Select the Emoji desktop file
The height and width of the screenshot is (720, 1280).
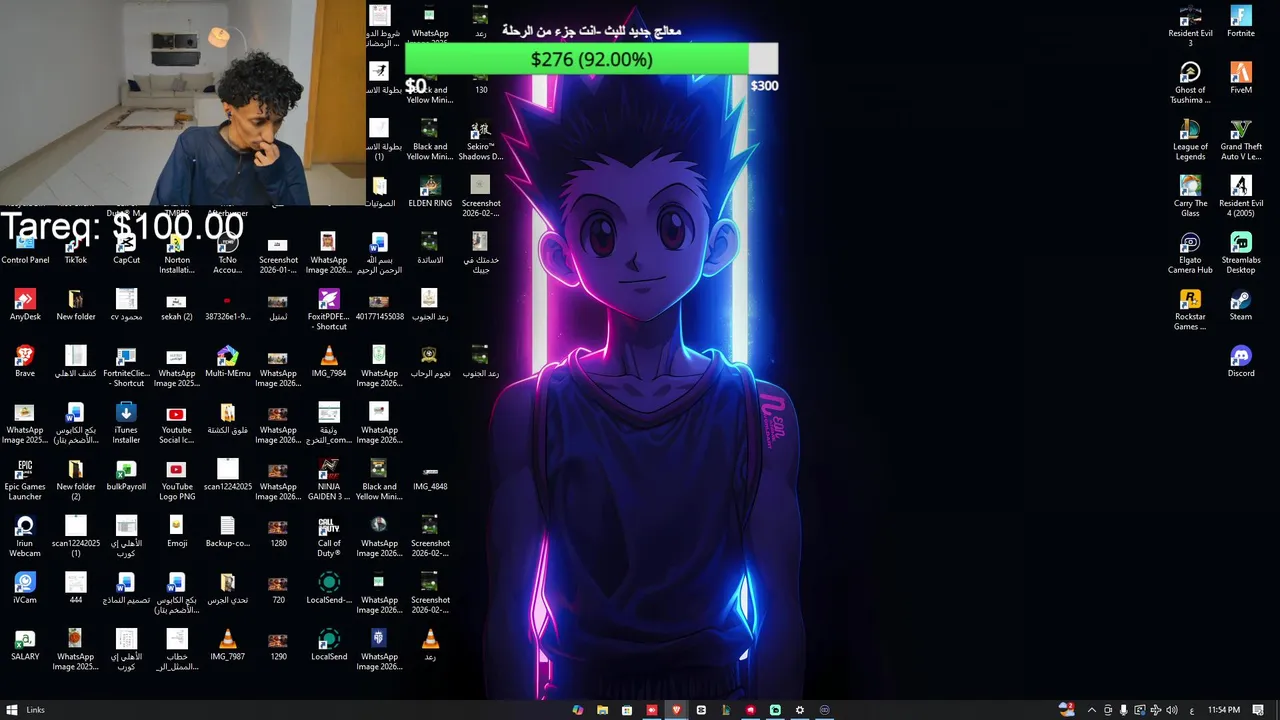(x=177, y=532)
